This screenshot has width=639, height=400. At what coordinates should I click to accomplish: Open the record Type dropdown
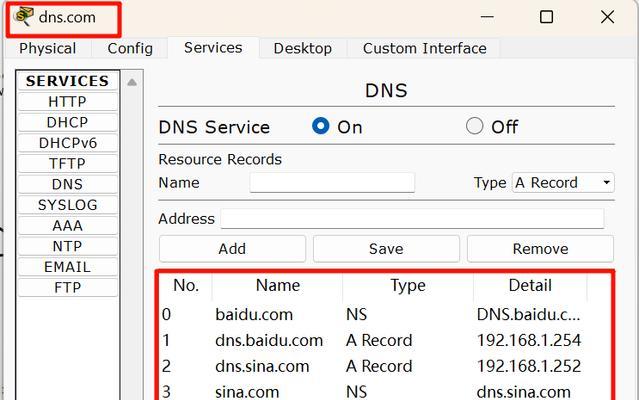tap(563, 182)
